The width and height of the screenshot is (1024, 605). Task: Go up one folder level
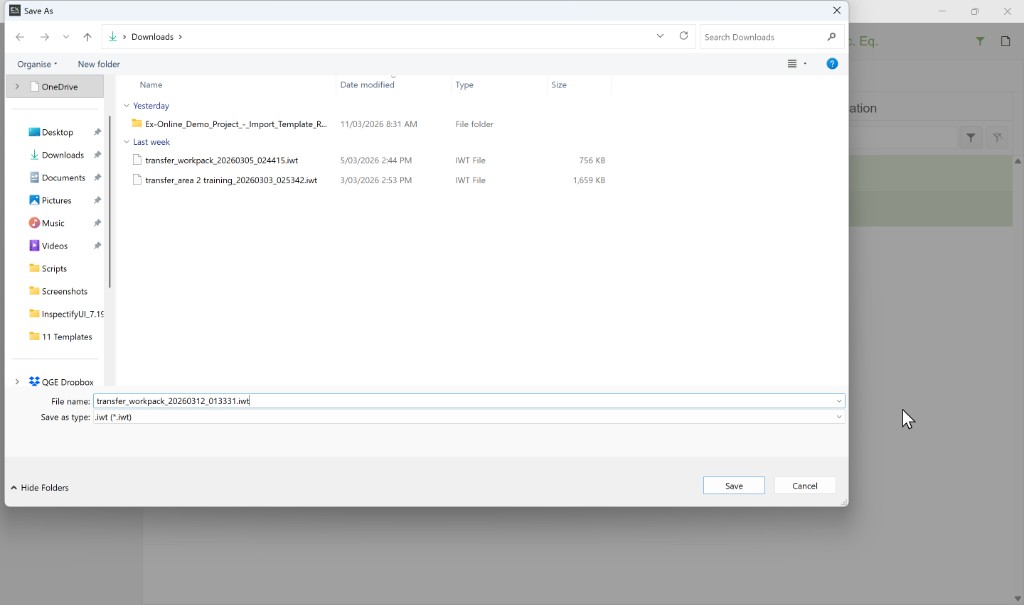point(88,37)
